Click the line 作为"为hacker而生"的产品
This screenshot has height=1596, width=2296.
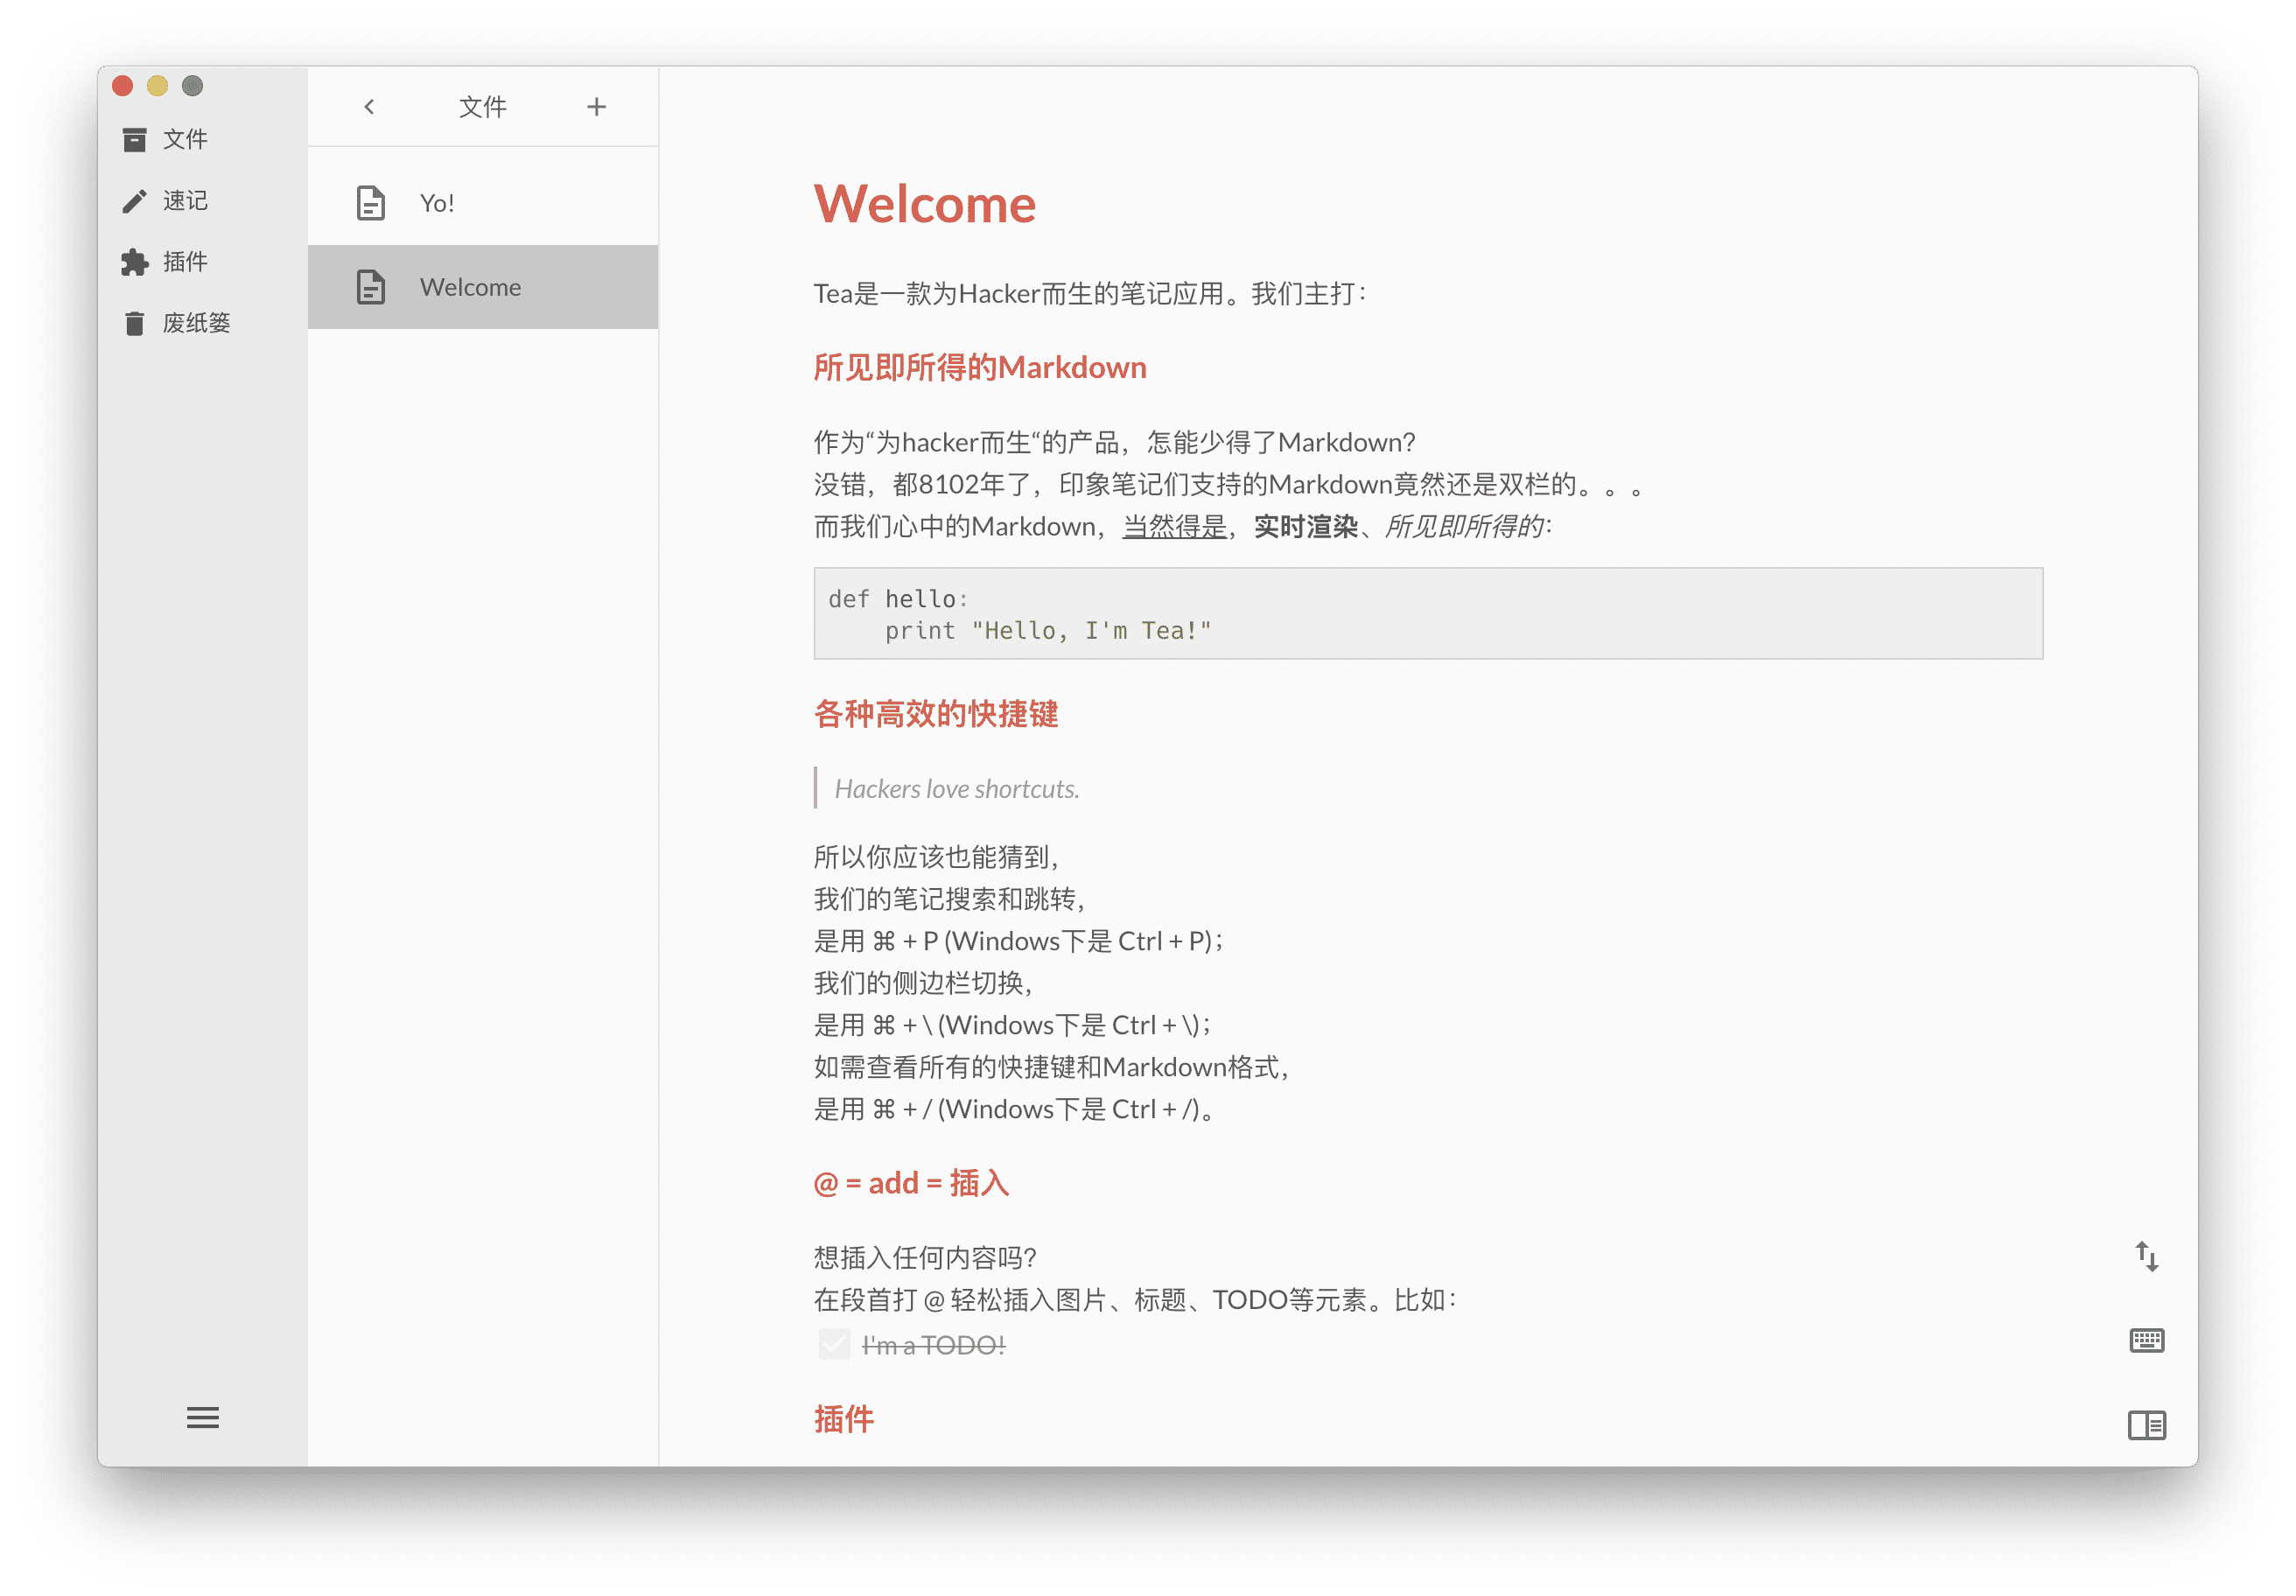click(1115, 442)
